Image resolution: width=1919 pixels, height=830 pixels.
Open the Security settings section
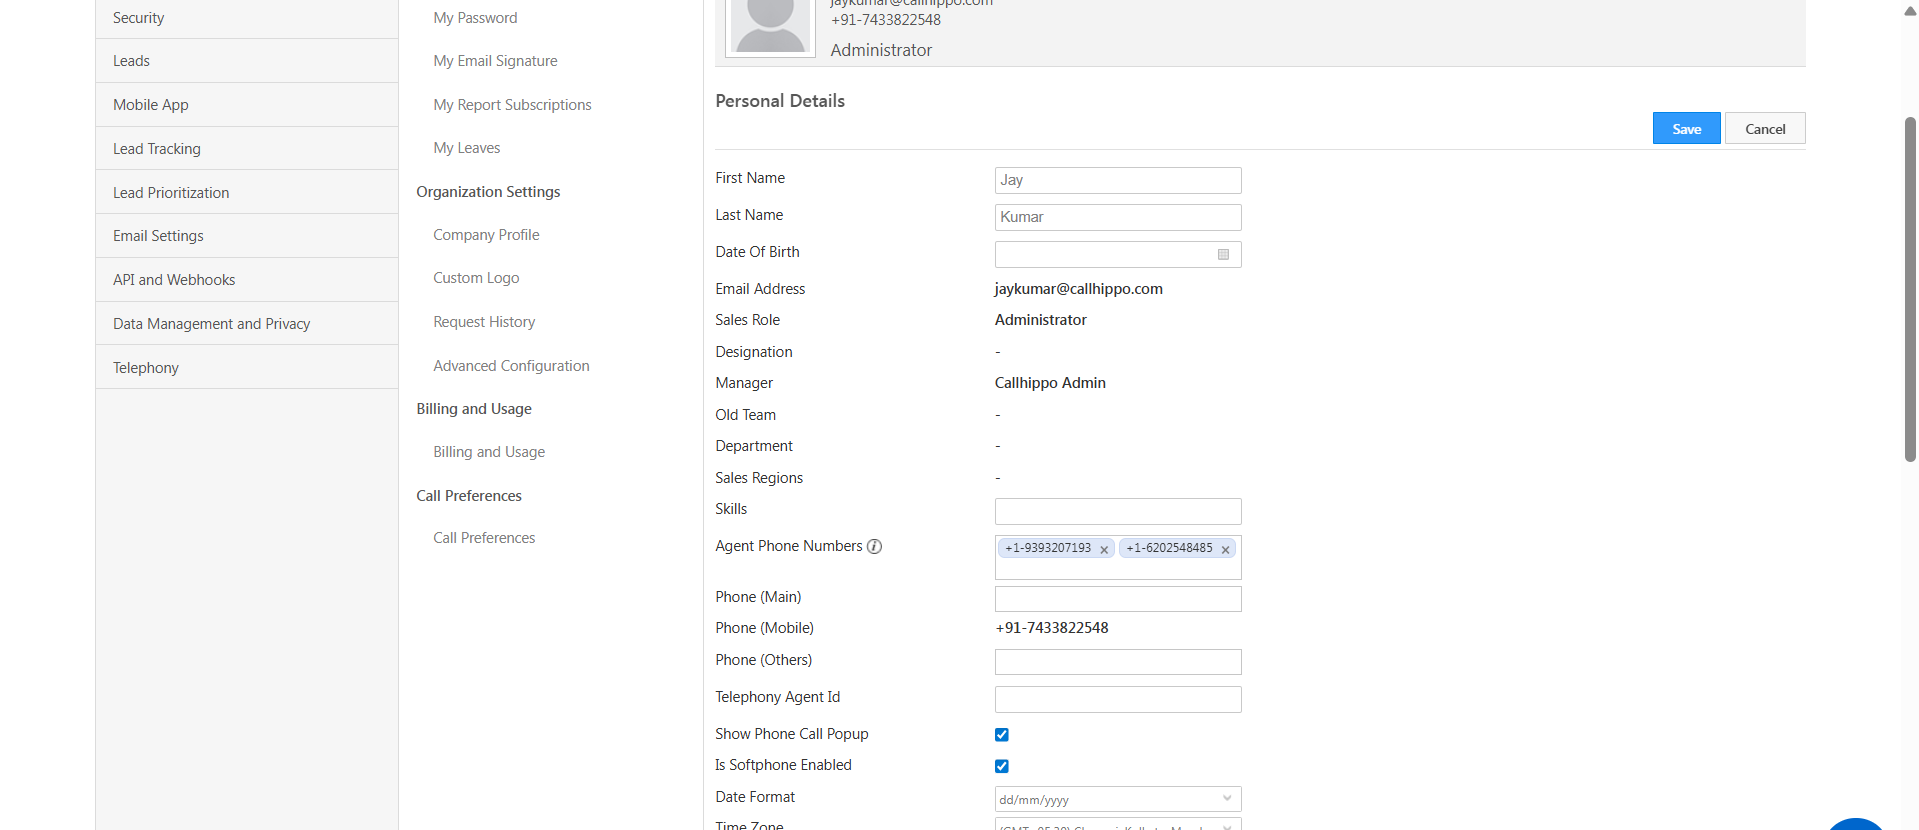pos(247,18)
